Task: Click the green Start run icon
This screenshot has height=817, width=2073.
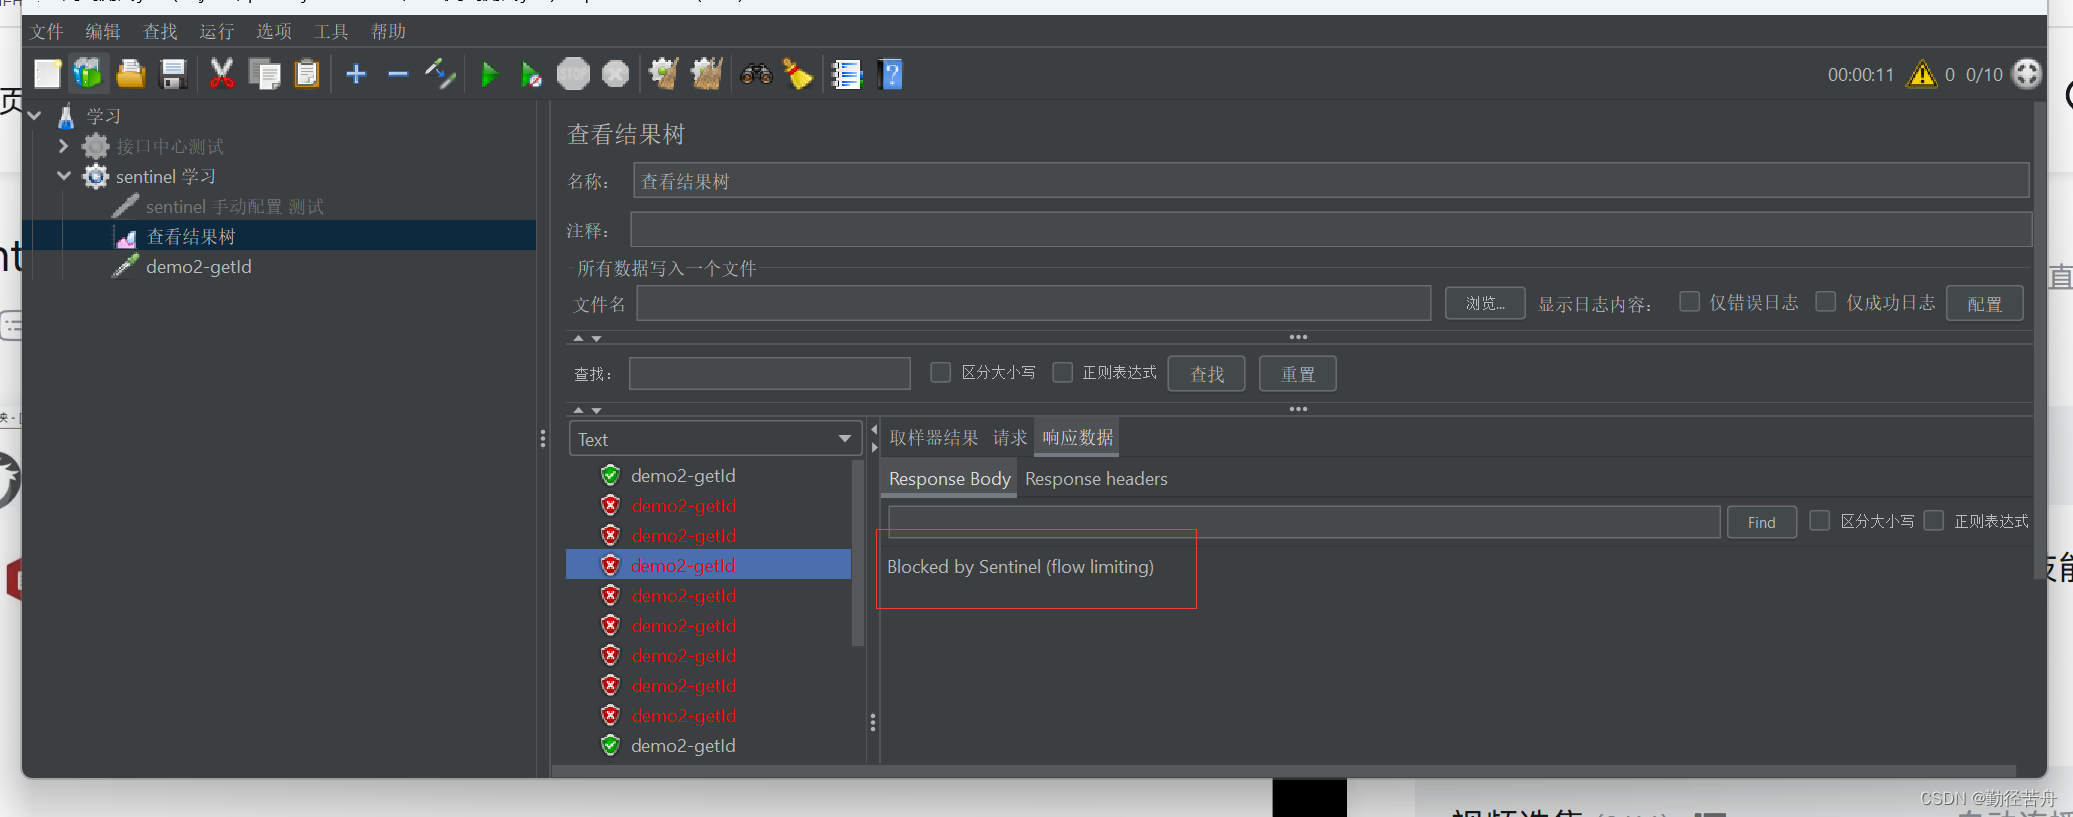Action: 489,75
